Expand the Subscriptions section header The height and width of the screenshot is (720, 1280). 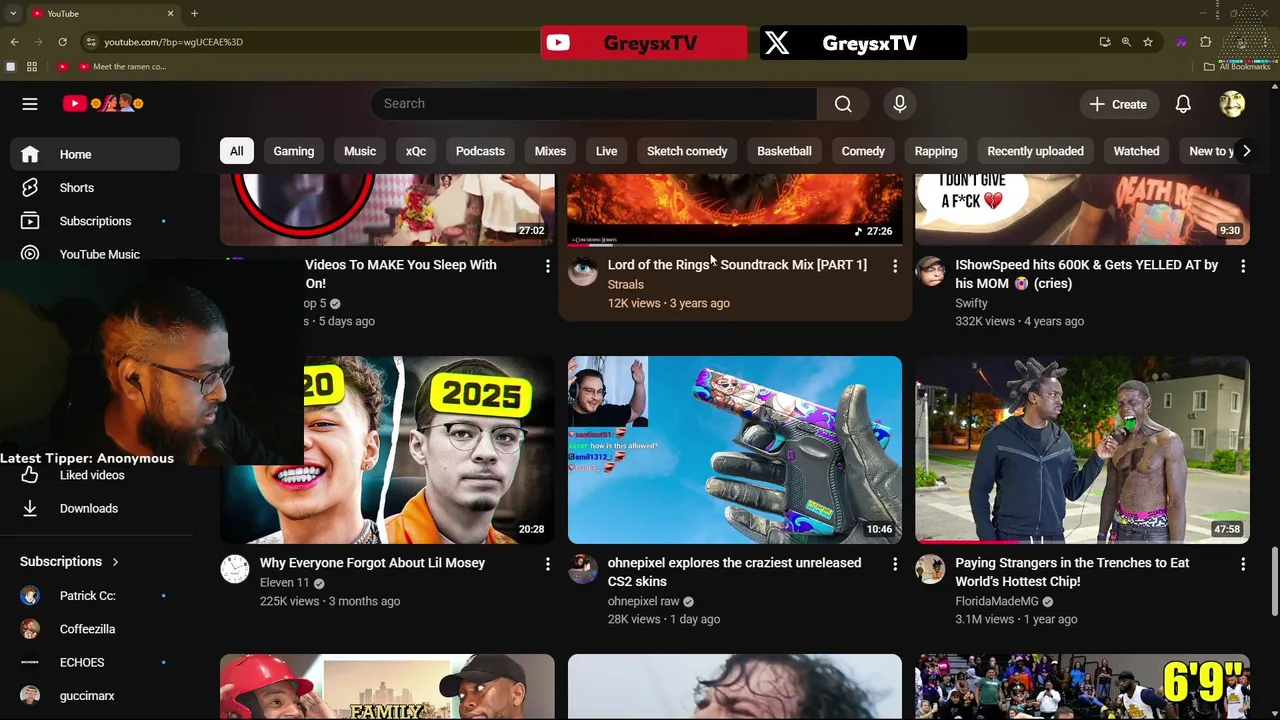[x=70, y=562]
